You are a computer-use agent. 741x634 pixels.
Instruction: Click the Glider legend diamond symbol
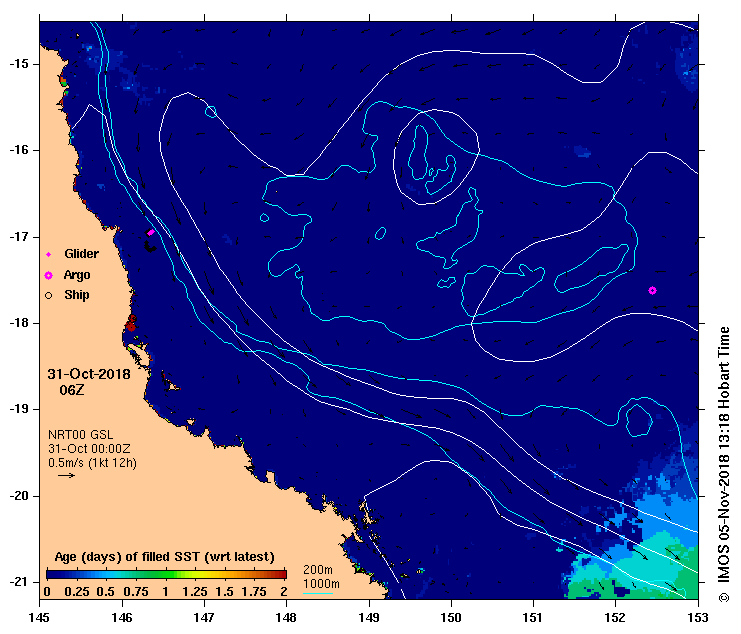[x=48, y=255]
